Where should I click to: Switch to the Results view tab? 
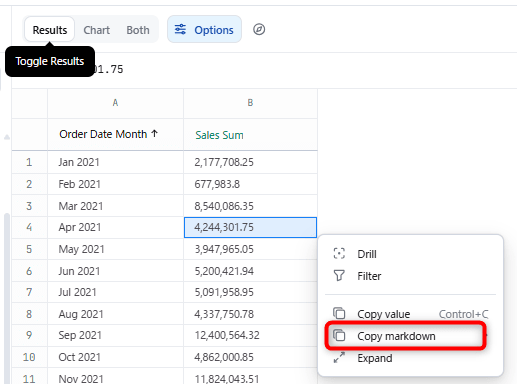click(50, 30)
